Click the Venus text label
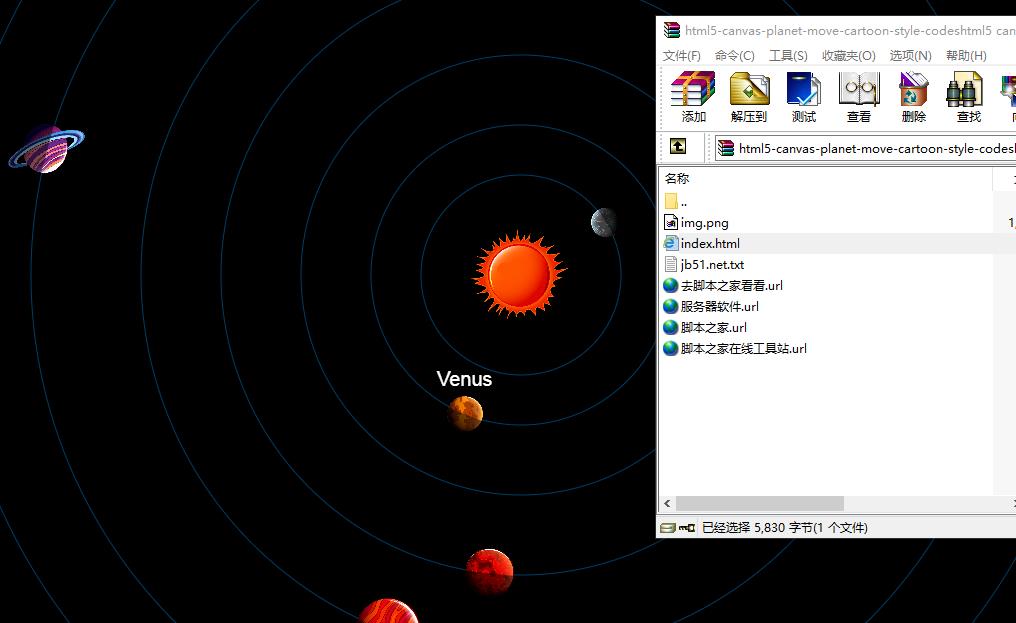 [464, 379]
